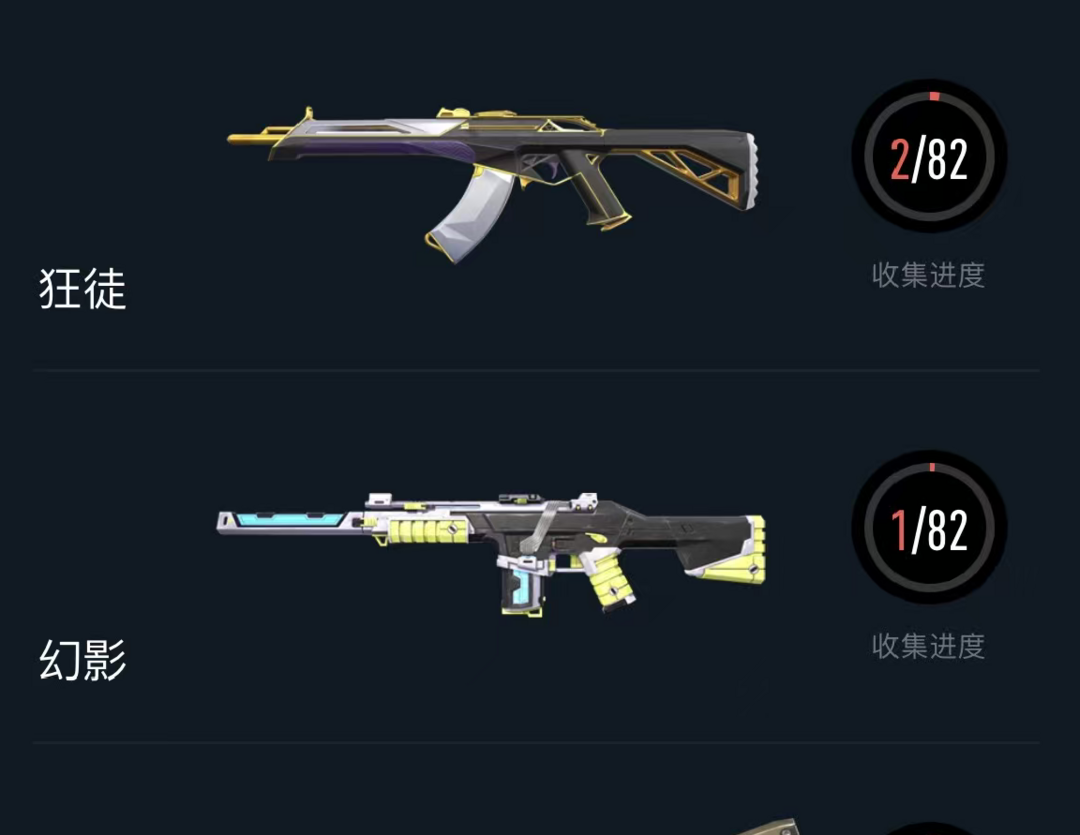Click the gold barrel tip of 狂徒 rifle

pyautogui.click(x=249, y=139)
